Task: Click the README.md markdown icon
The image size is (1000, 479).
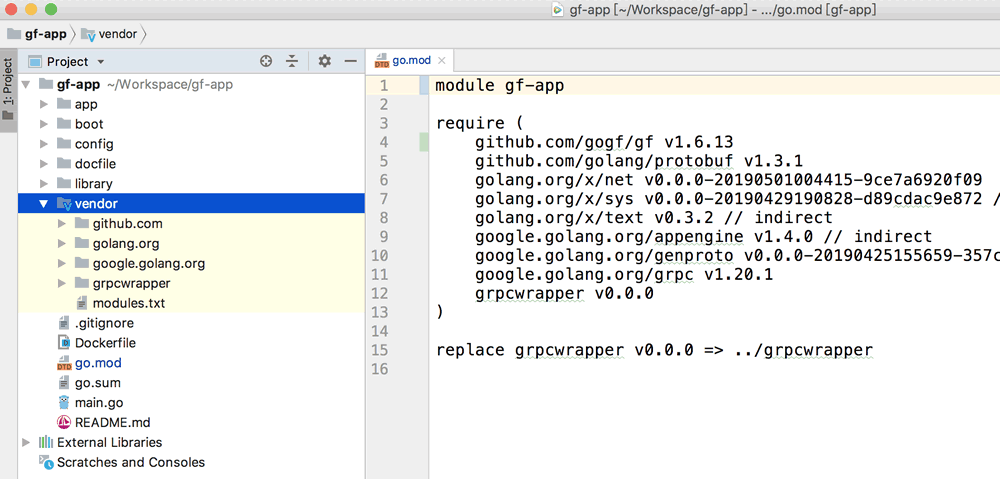Action: point(64,422)
